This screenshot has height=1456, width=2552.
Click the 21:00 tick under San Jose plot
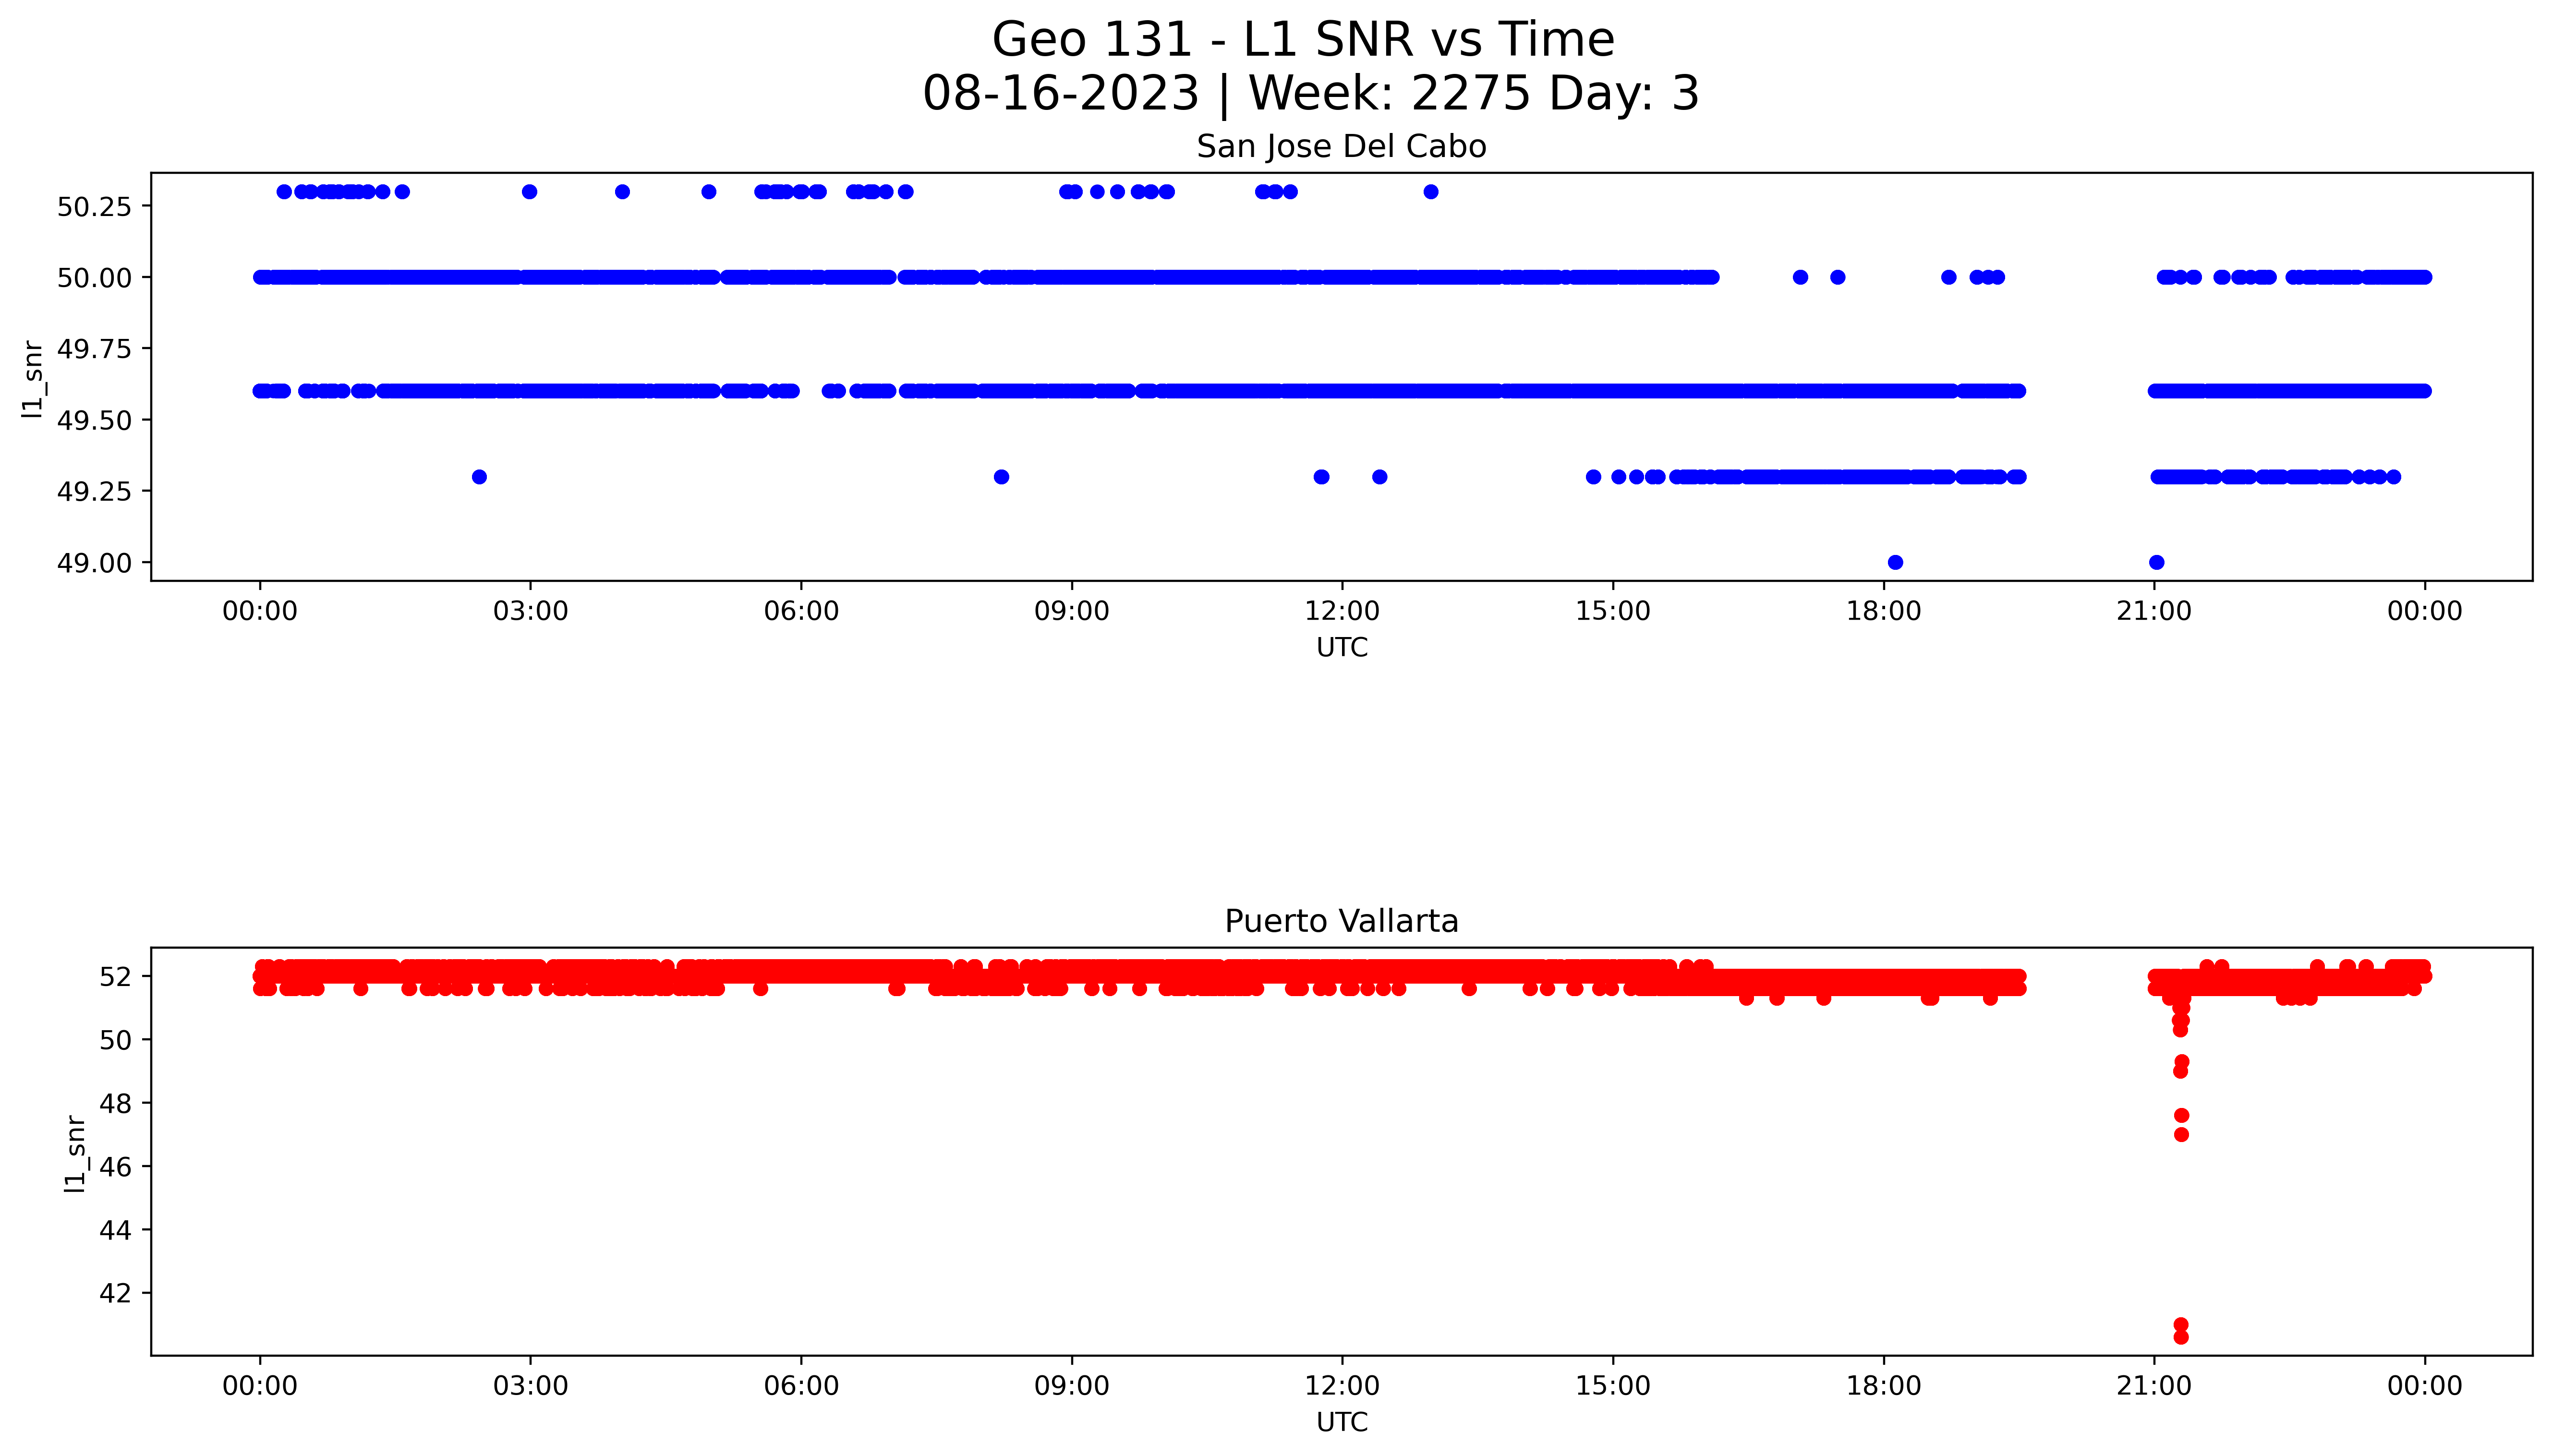(x=2154, y=611)
